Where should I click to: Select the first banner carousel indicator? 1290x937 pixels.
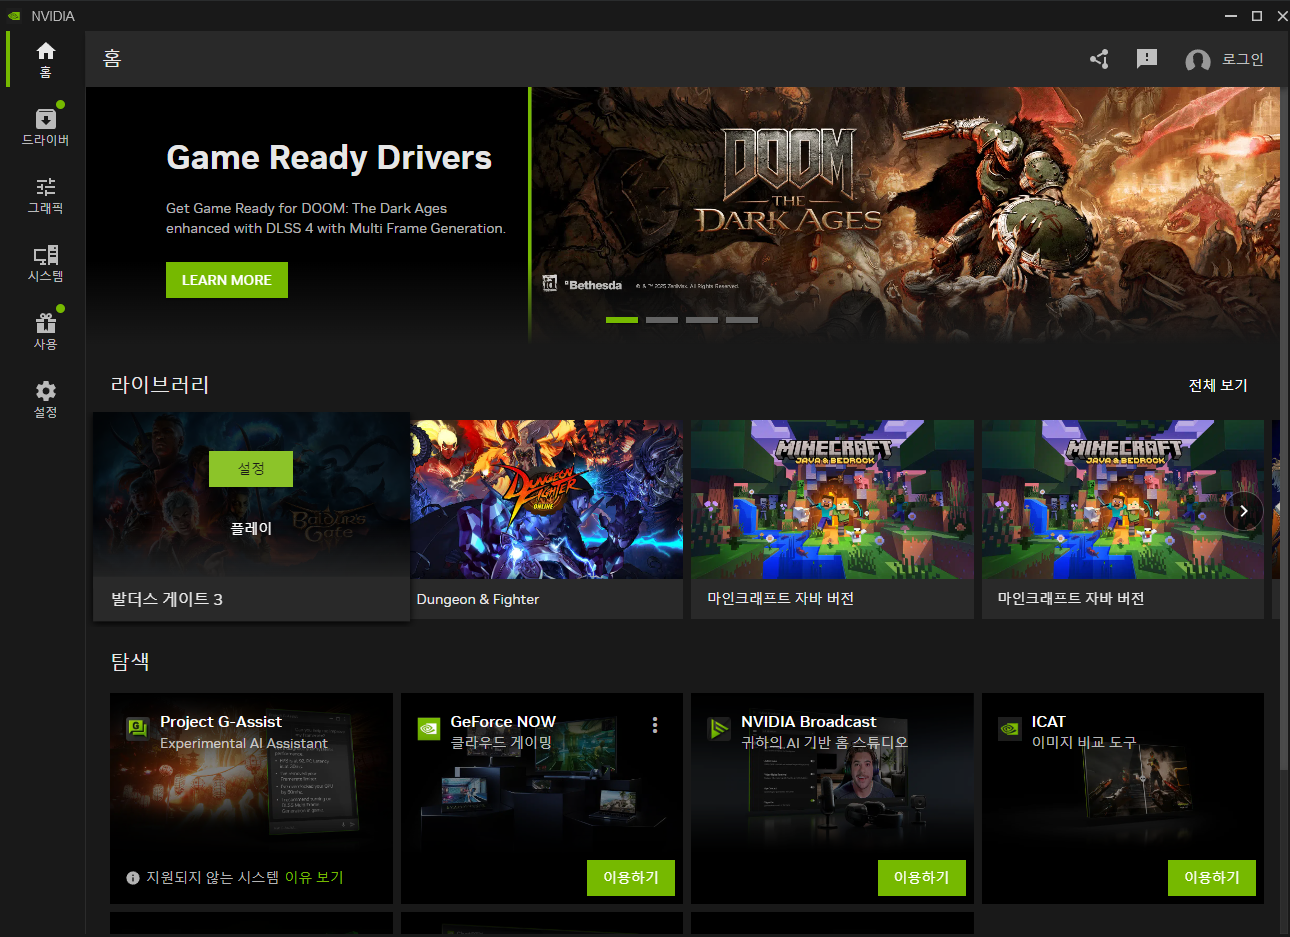coord(622,320)
